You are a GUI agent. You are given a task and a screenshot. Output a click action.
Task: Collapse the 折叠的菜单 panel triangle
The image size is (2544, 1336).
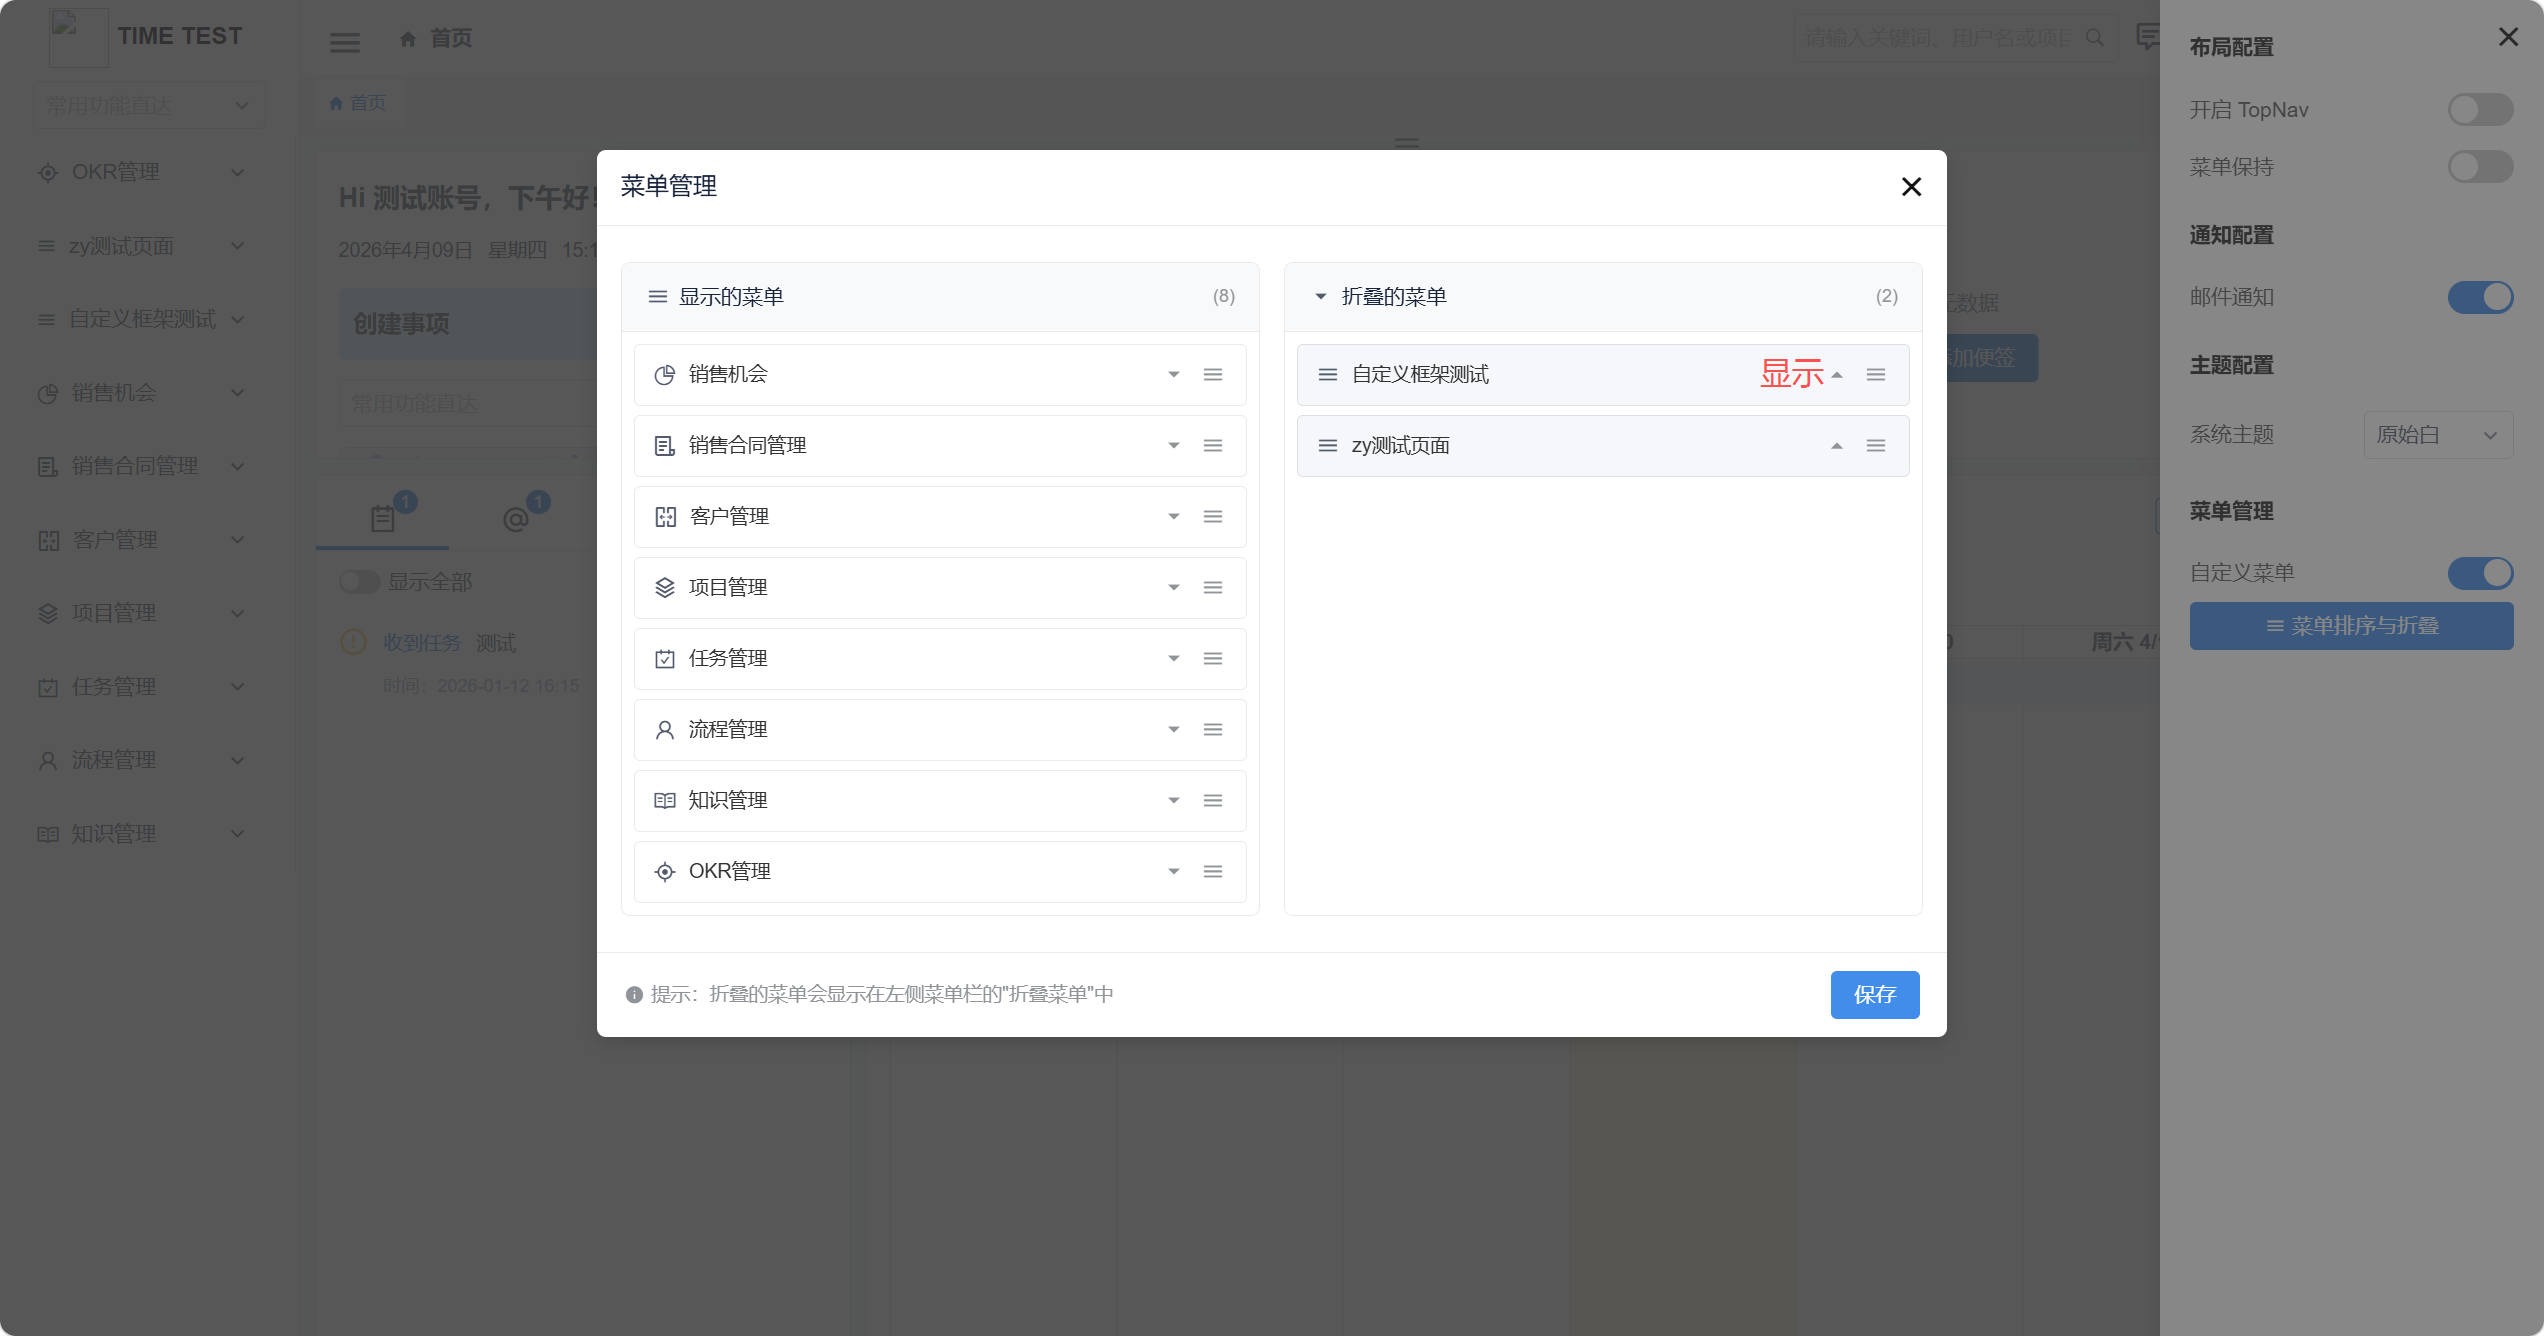pyautogui.click(x=1320, y=297)
